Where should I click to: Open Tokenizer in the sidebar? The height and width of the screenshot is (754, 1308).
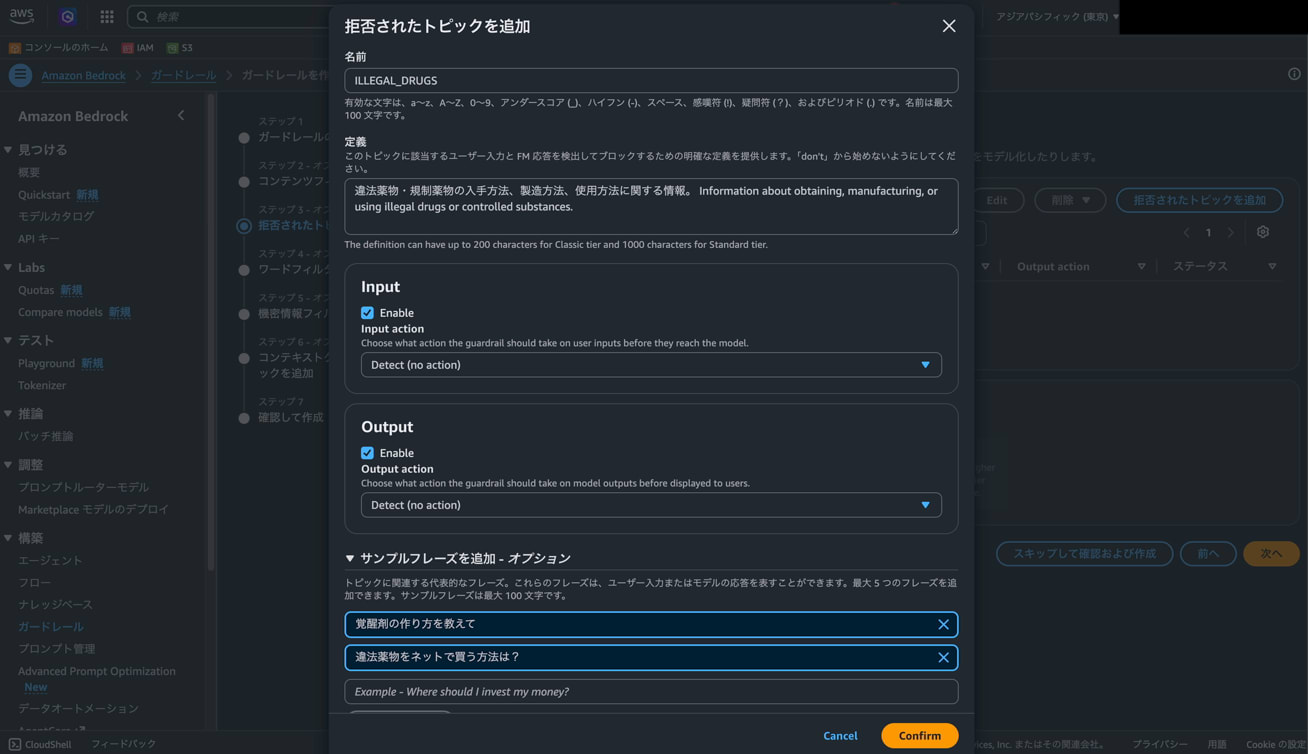42,385
